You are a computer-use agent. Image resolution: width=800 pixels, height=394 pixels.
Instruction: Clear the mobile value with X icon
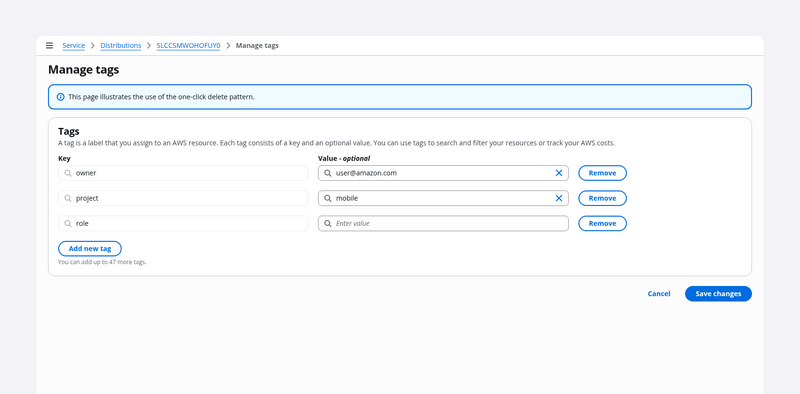pos(559,198)
